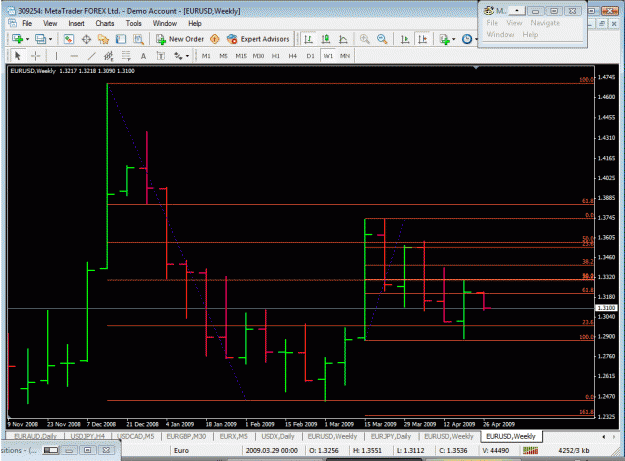Select the Vertical Line drawing tool
625x461 pixels.
click(x=57, y=56)
